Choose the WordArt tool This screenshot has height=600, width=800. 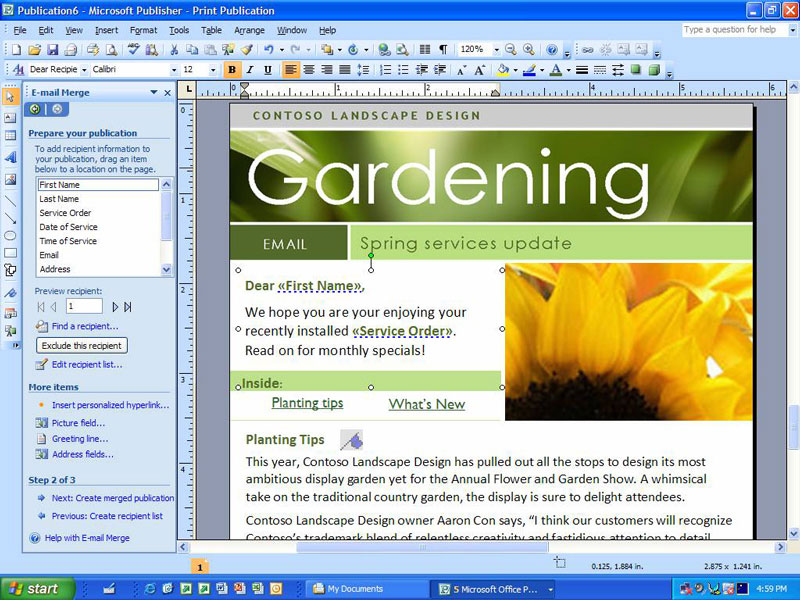[x=10, y=157]
